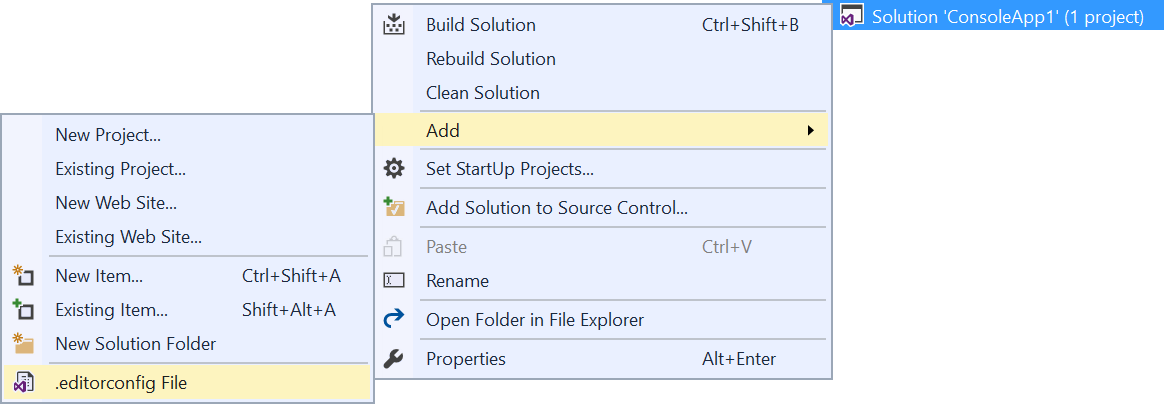
Task: Click the Build Solution icon
Action: [x=394, y=25]
